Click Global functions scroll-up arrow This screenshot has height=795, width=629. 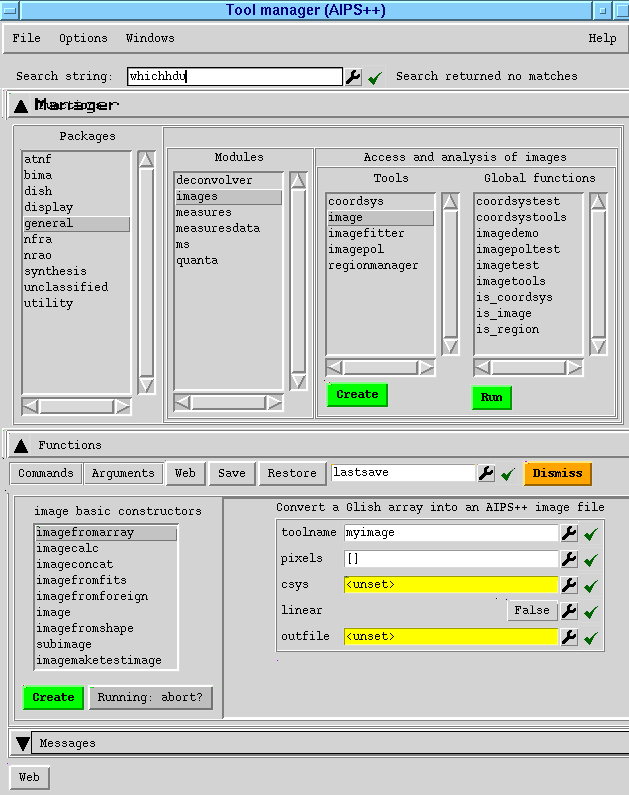[598, 202]
